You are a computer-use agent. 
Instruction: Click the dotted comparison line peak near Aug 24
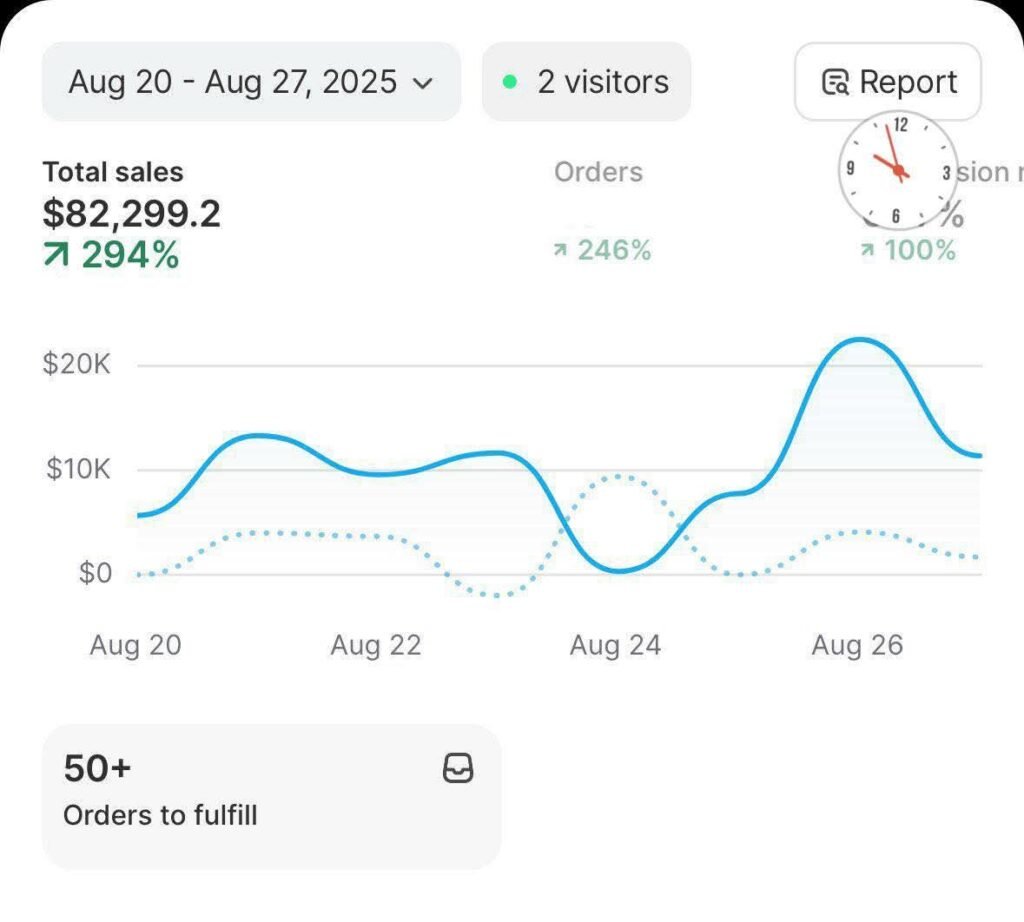click(620, 477)
